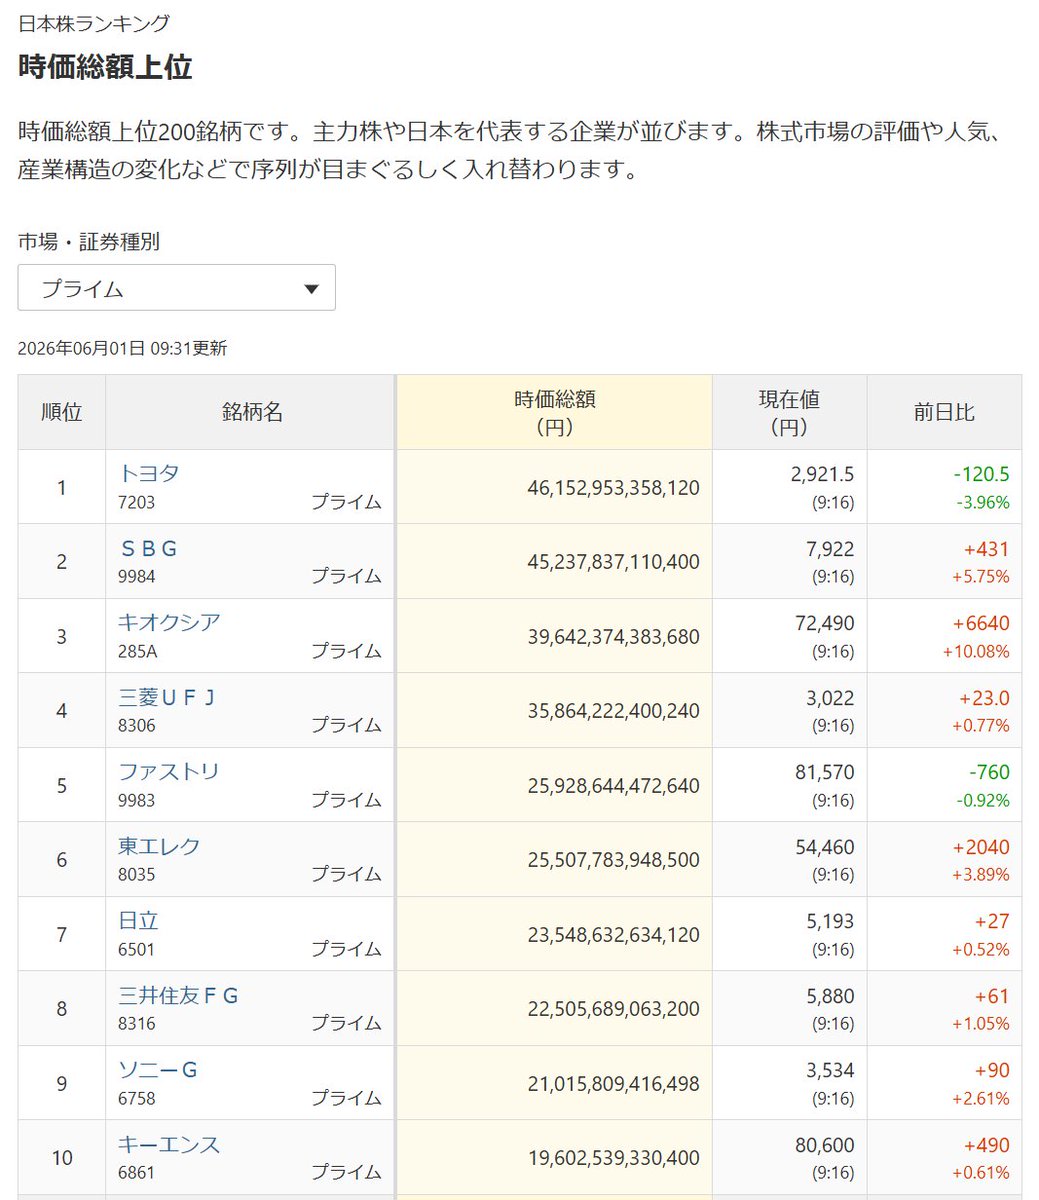Image resolution: width=1039 pixels, height=1200 pixels.
Task: Select キオクシア market cap 39,642,374,383,680
Action: tap(613, 637)
